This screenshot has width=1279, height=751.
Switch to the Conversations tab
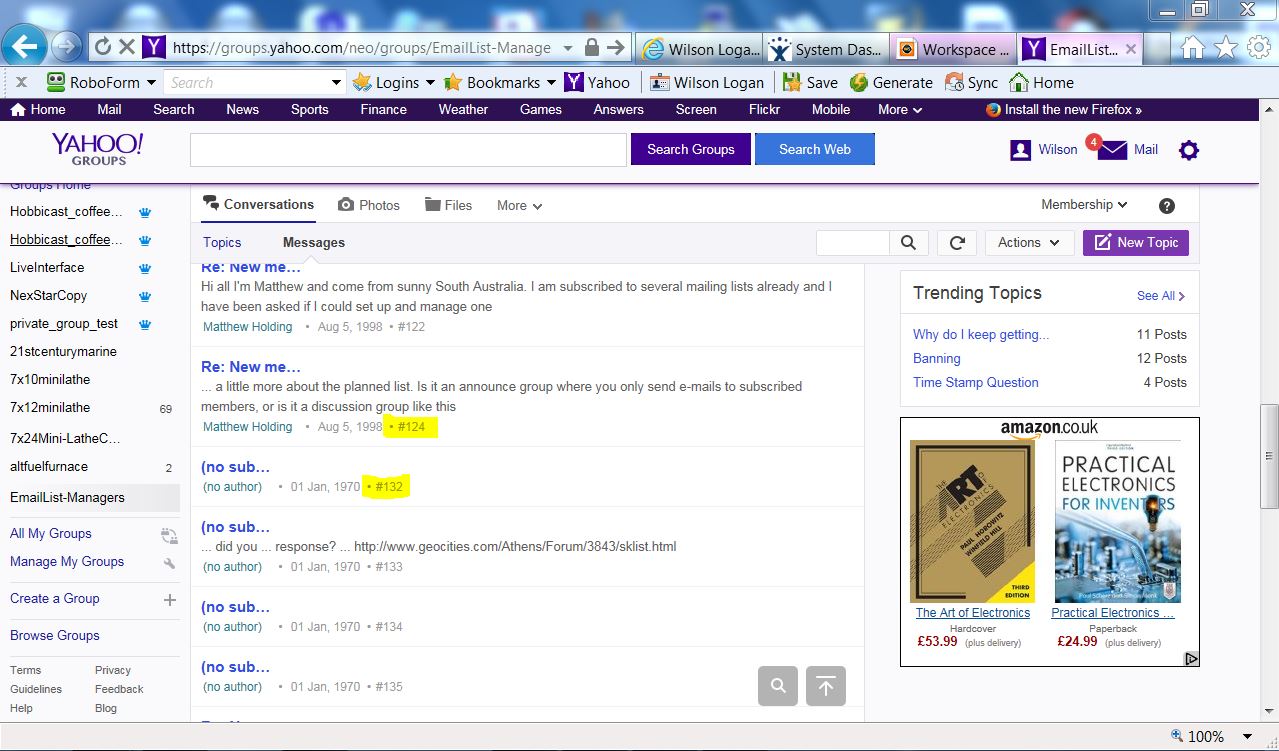[x=259, y=205]
